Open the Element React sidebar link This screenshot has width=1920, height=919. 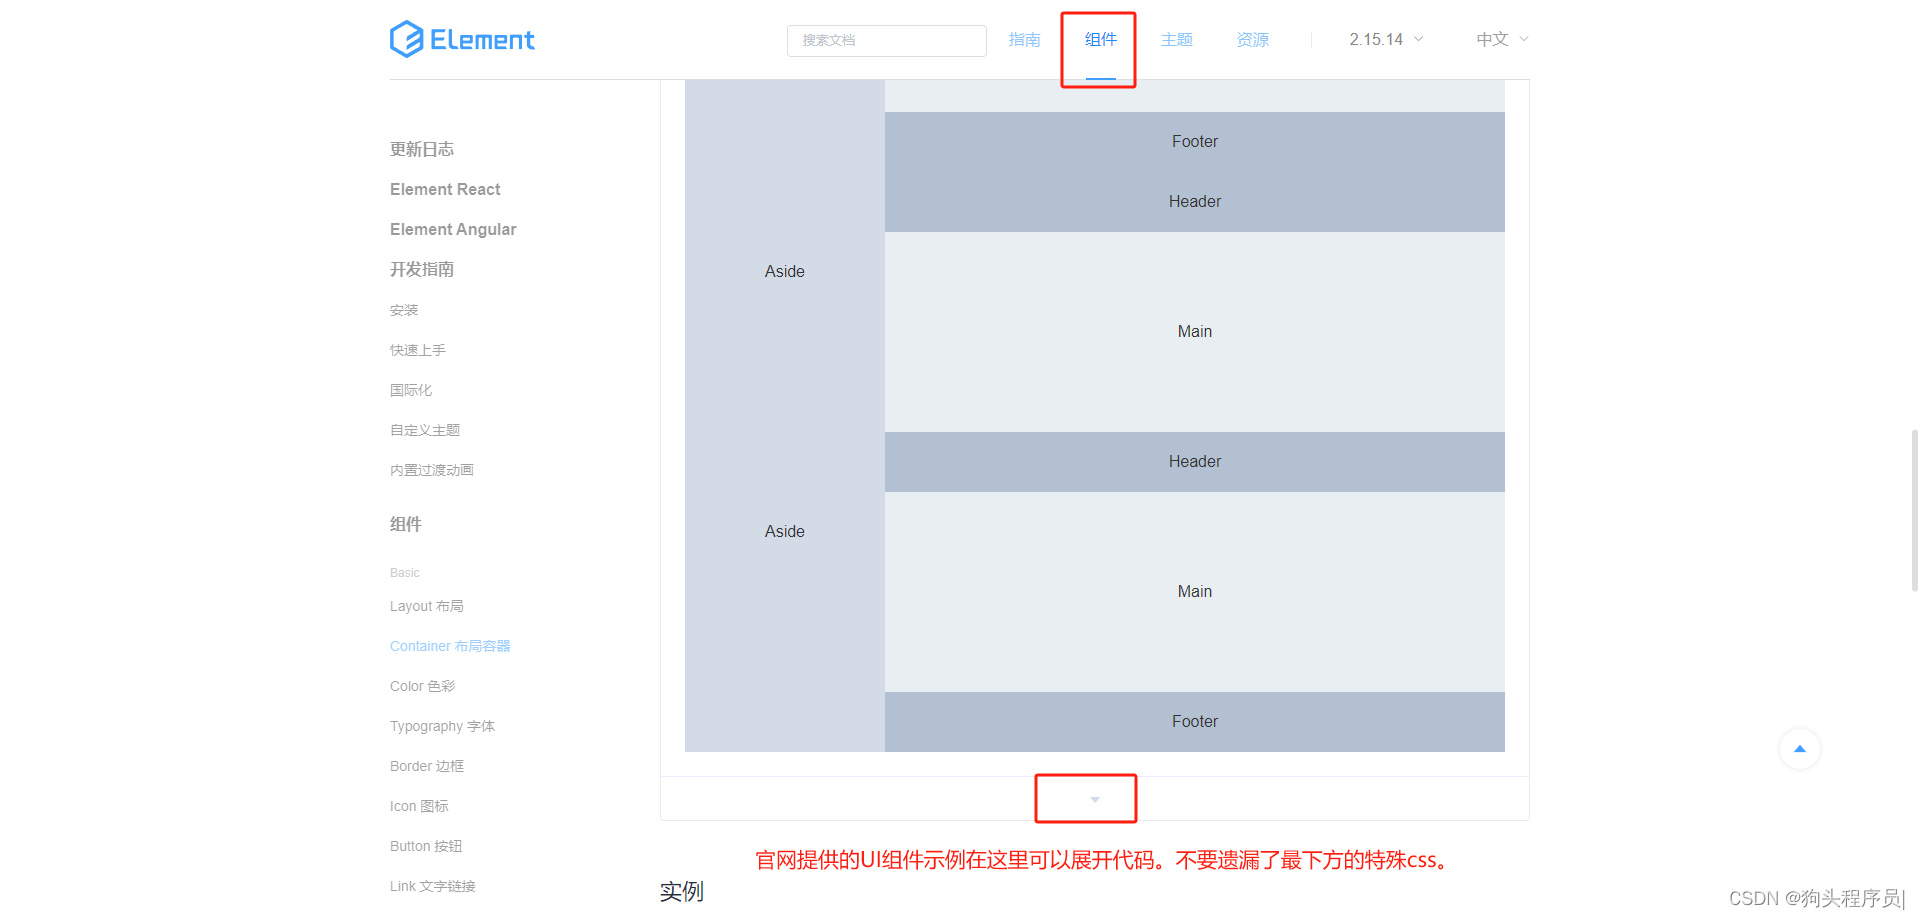(x=445, y=189)
